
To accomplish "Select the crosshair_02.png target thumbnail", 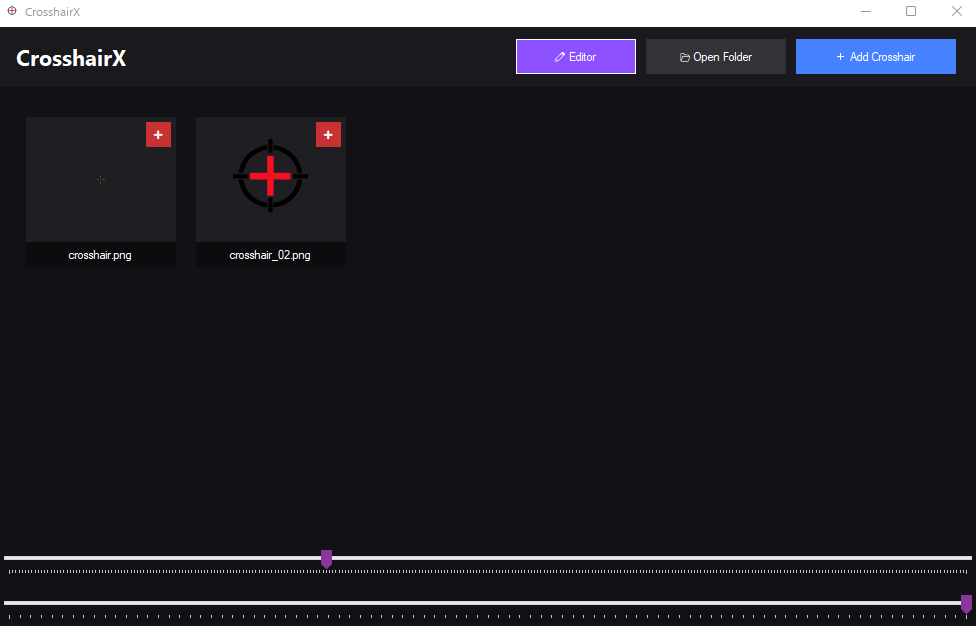I will click(x=271, y=180).
